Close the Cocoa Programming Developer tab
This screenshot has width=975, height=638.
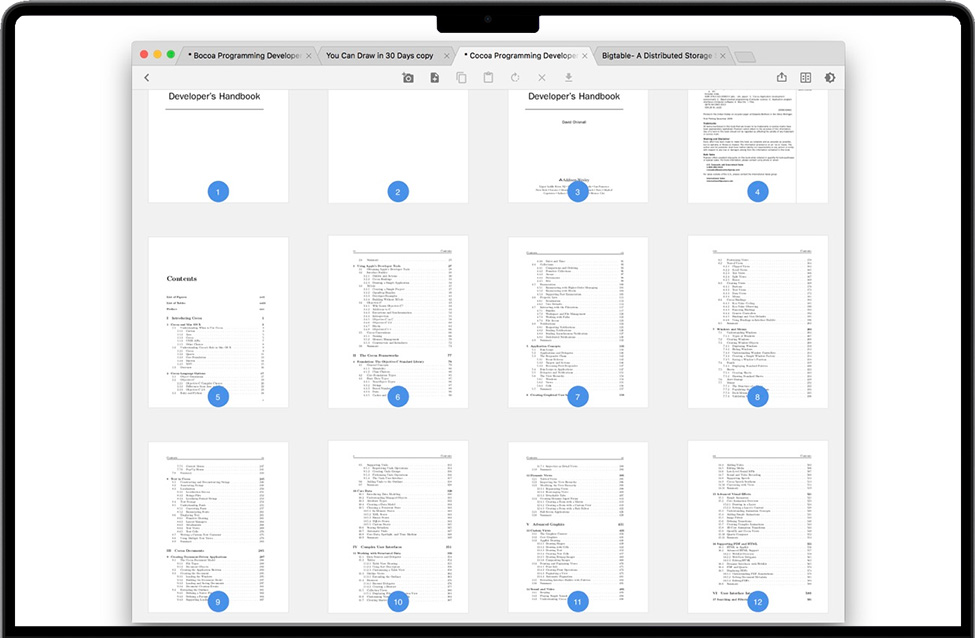(585, 56)
